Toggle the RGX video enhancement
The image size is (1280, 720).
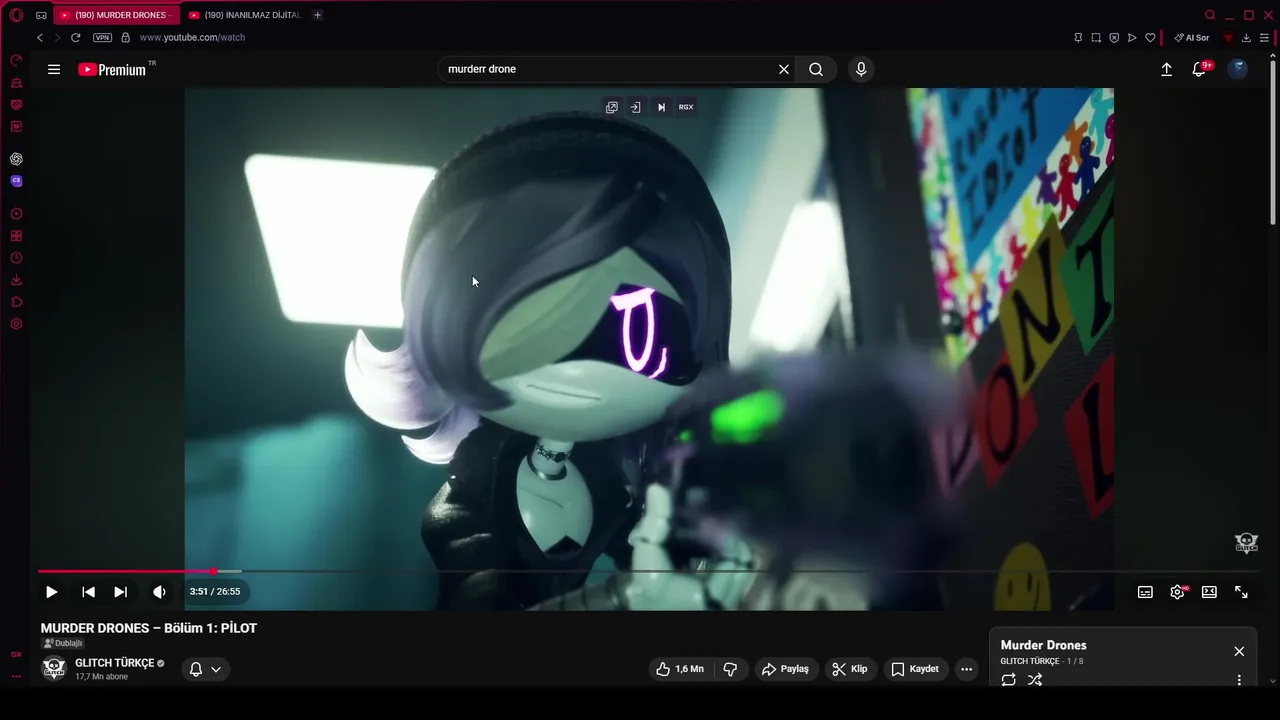point(686,107)
